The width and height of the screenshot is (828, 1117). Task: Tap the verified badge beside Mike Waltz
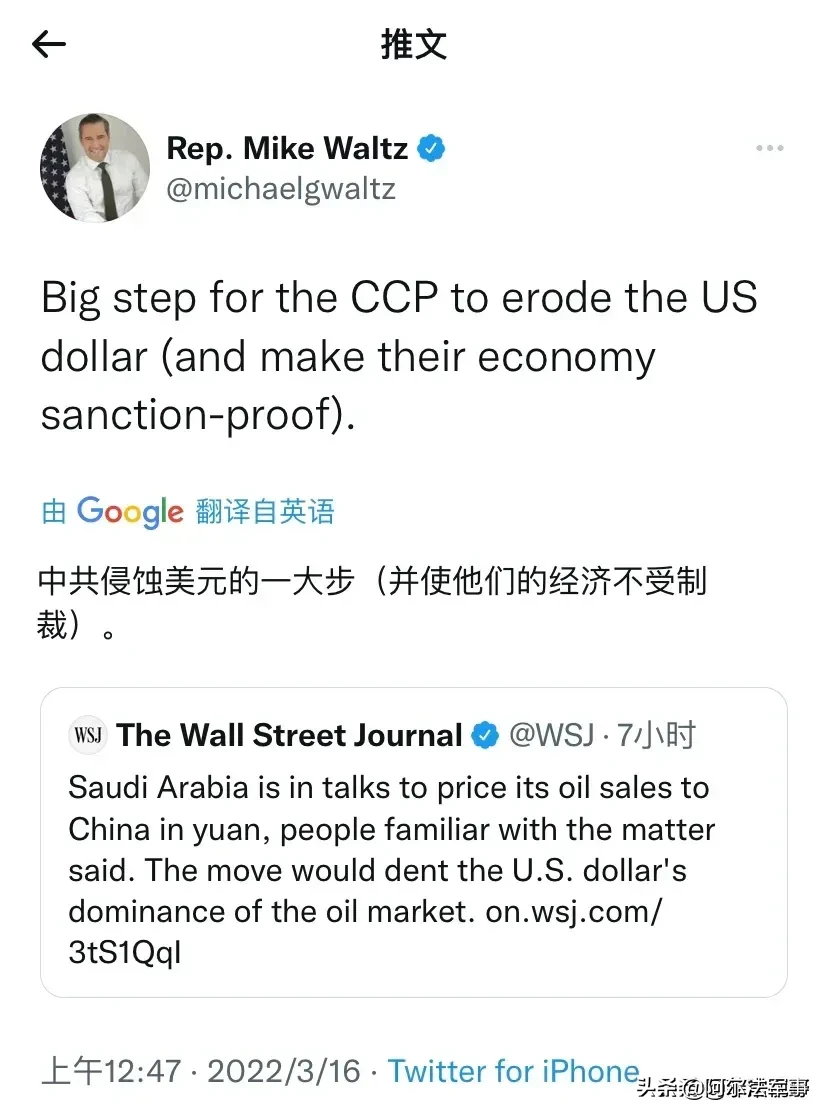click(431, 149)
